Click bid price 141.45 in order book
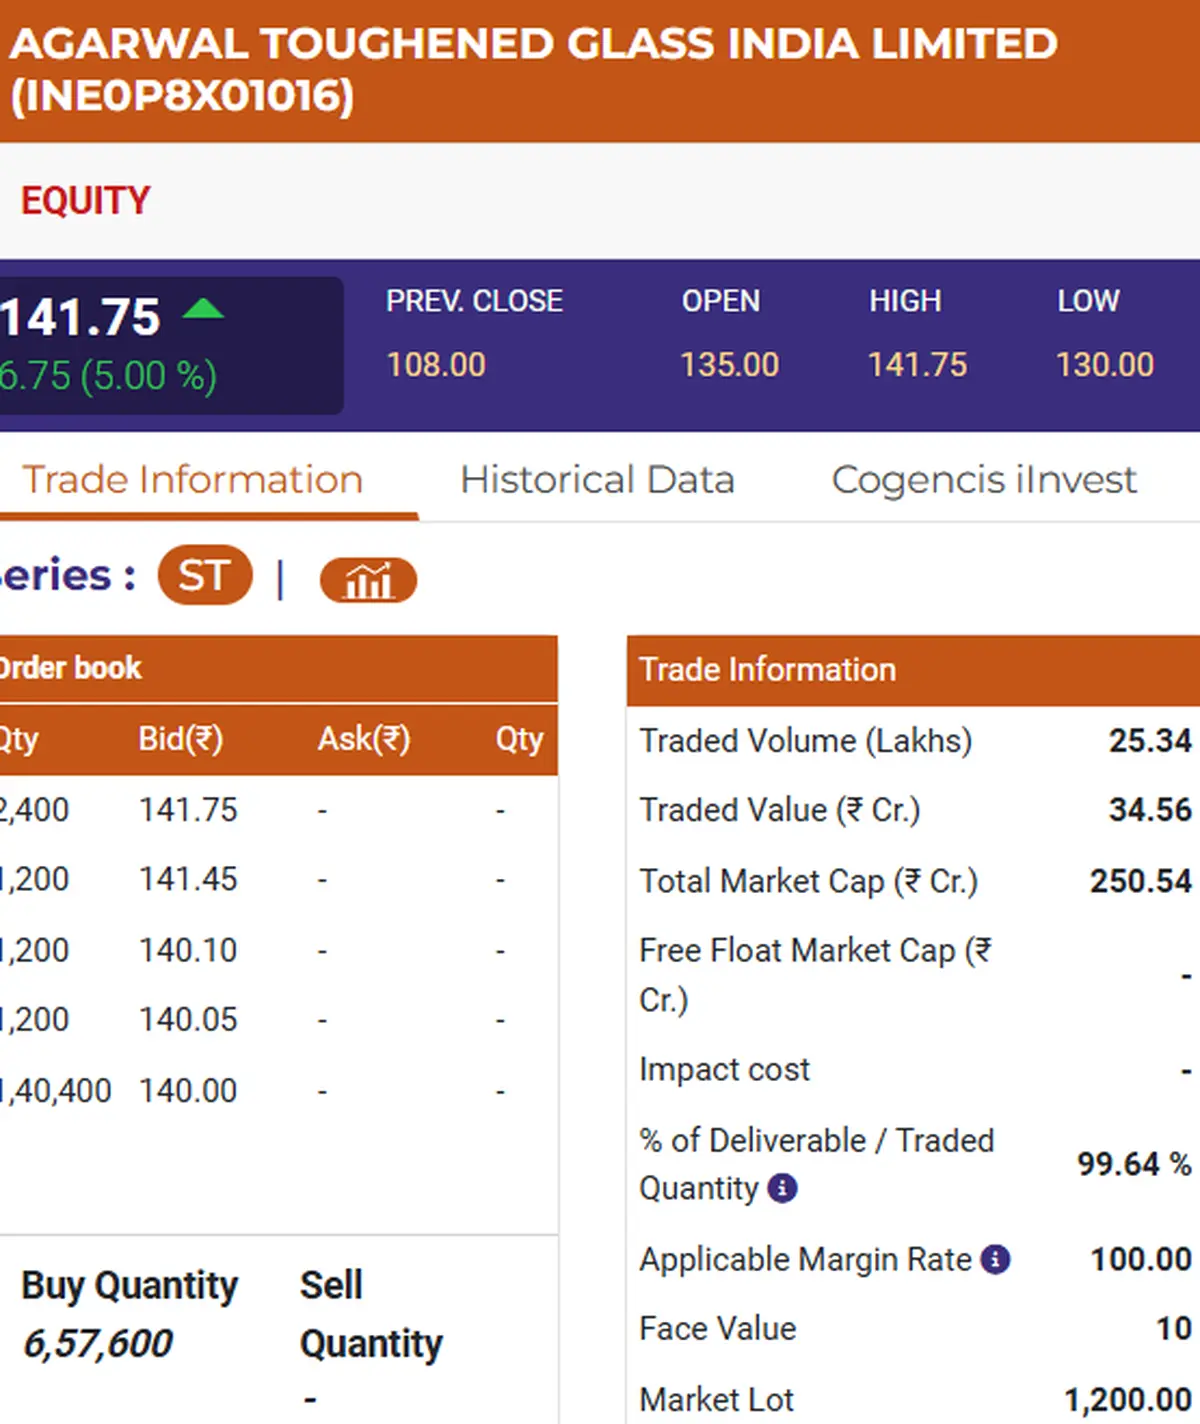 [x=188, y=880]
